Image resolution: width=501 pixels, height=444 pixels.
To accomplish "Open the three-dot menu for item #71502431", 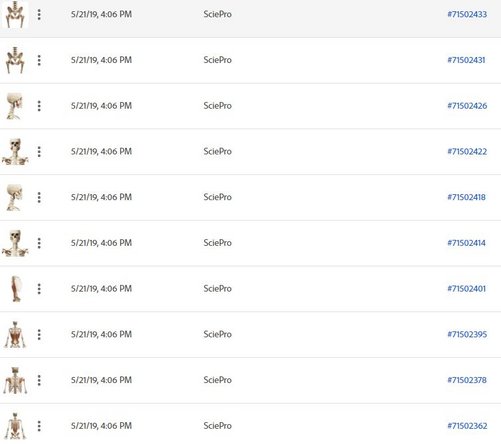I will tap(39, 60).
